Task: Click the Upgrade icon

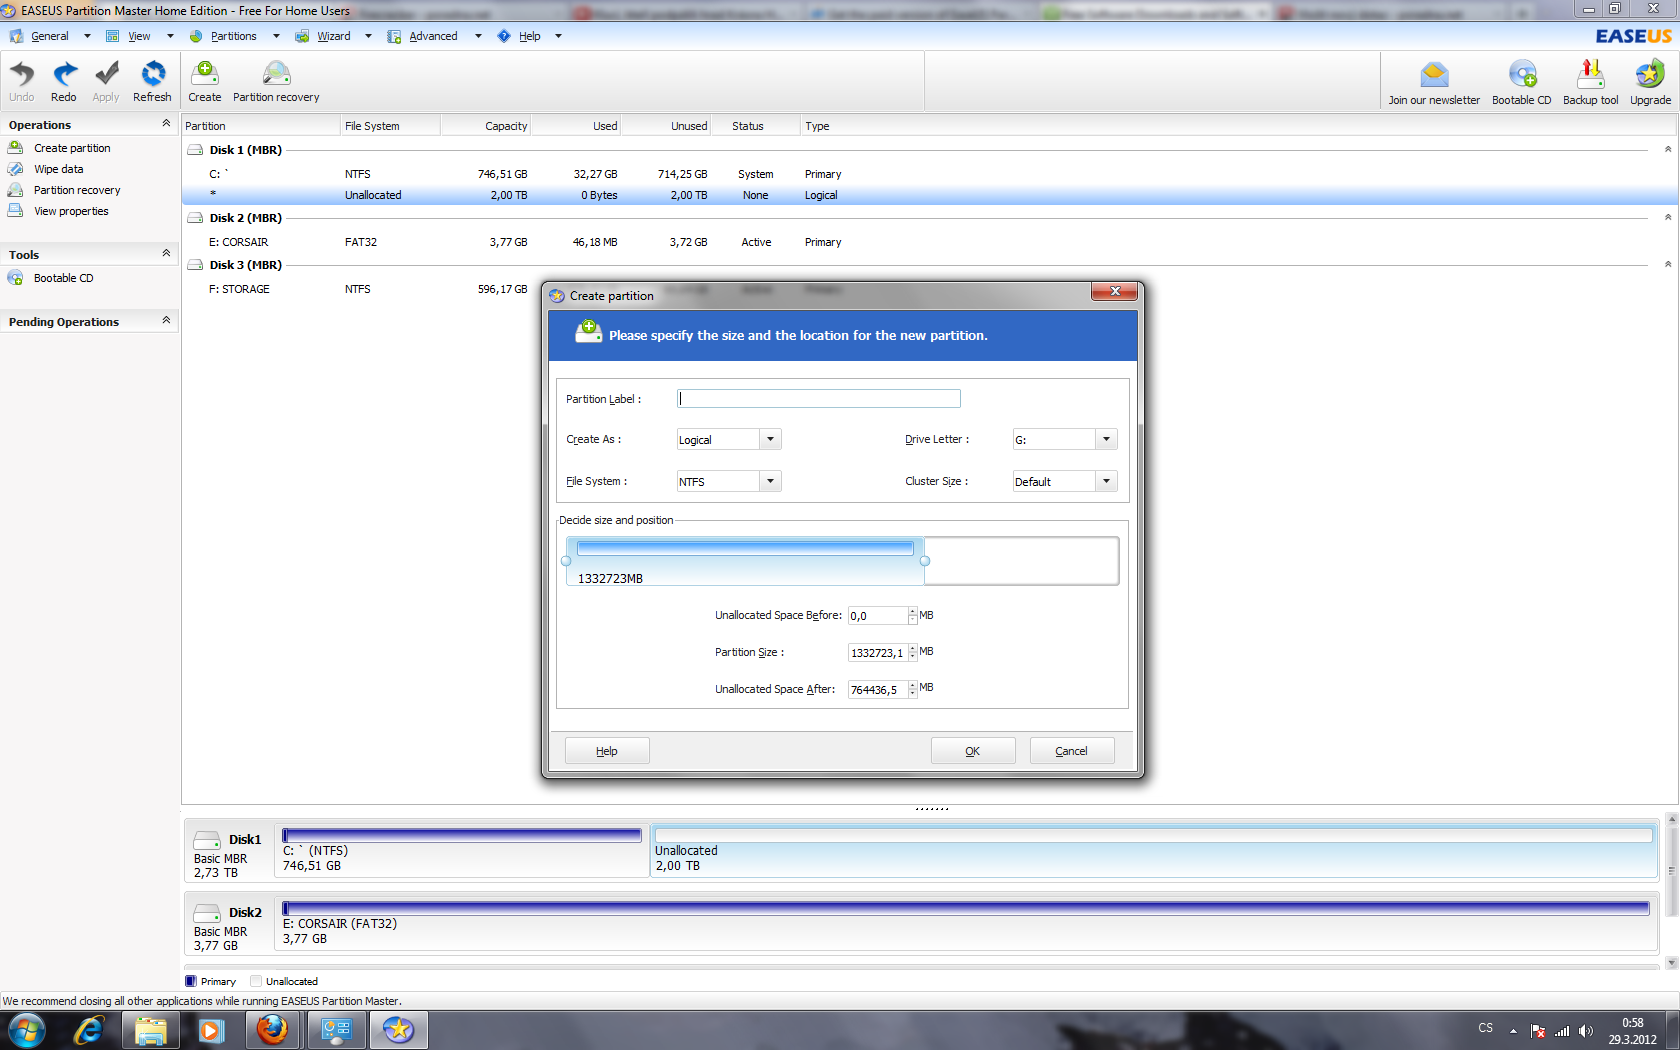Action: pos(1650,82)
